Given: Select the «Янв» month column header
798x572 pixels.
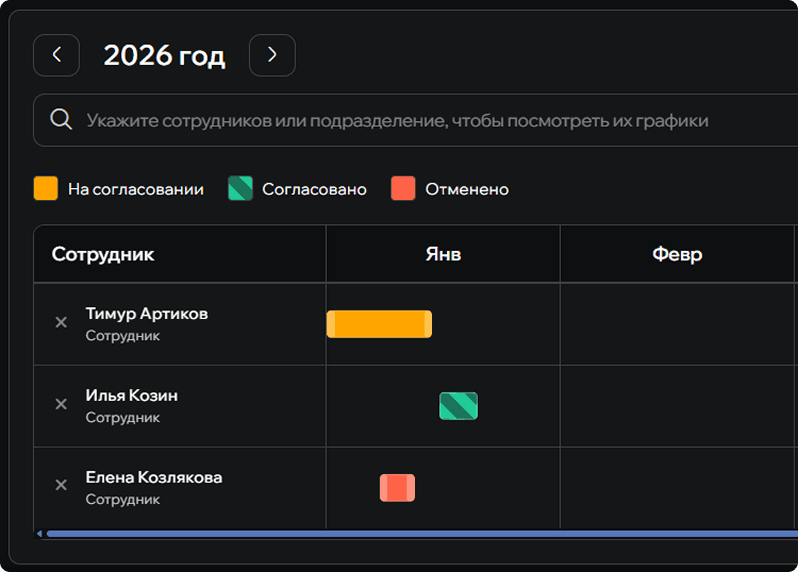Looking at the screenshot, I should [x=443, y=254].
